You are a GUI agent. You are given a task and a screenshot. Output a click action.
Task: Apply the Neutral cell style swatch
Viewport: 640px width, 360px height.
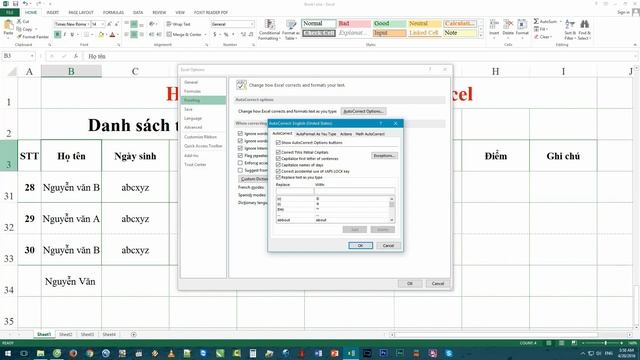pyautogui.click(x=425, y=23)
